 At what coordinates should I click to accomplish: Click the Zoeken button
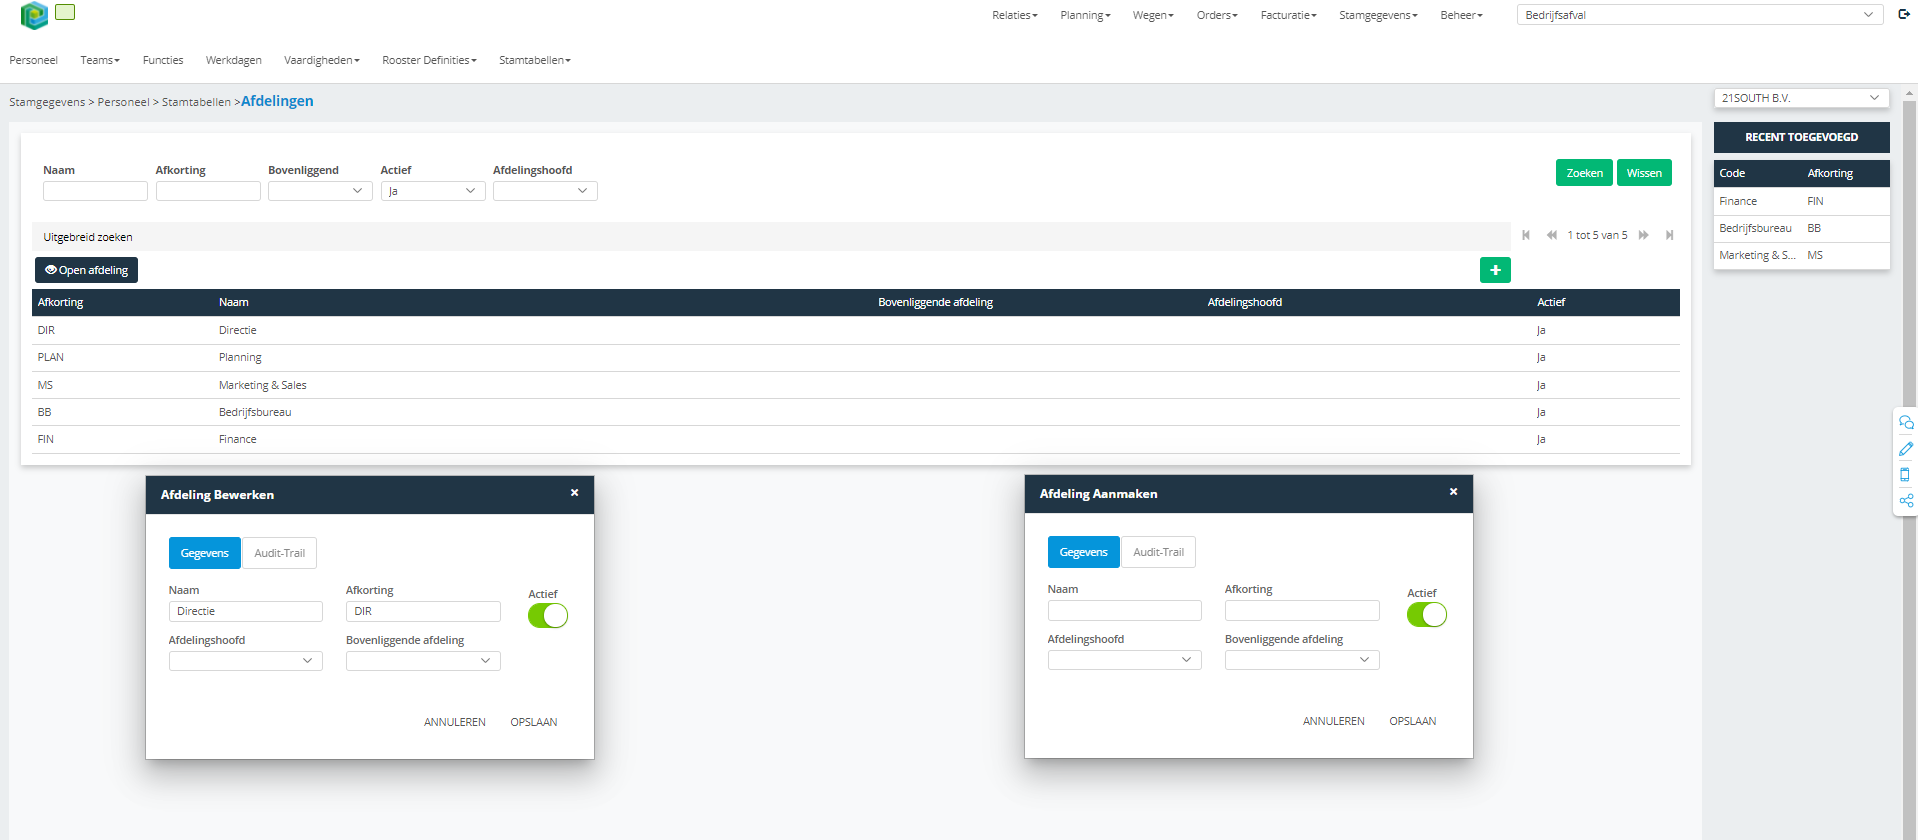1584,173
